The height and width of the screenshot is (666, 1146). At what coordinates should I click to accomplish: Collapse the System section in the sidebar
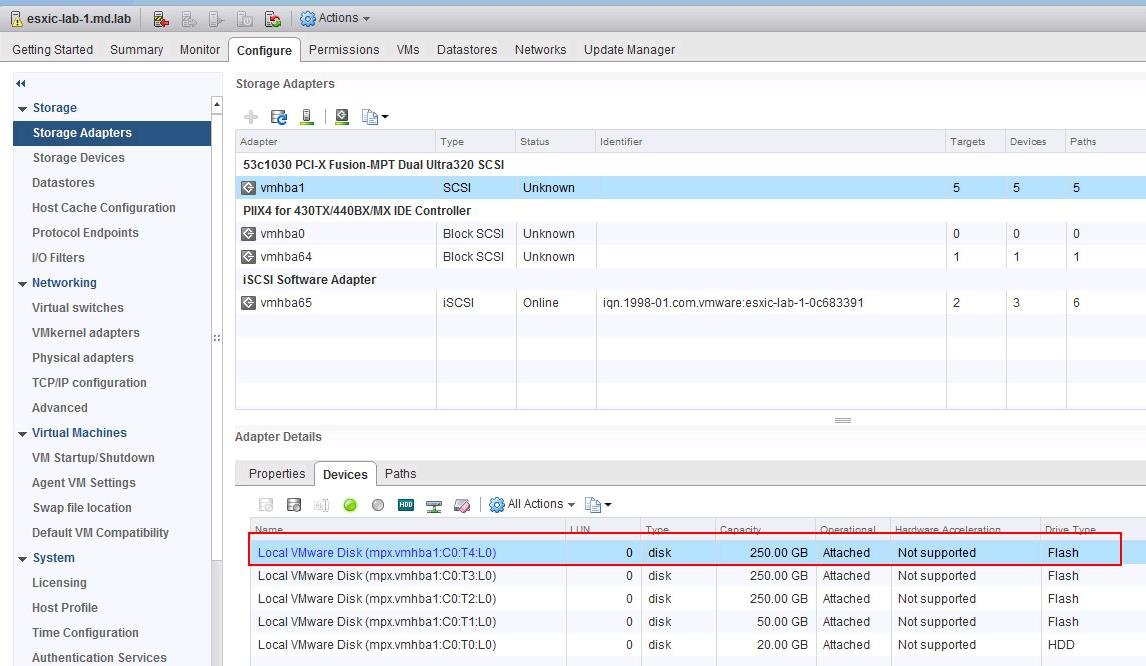point(23,559)
